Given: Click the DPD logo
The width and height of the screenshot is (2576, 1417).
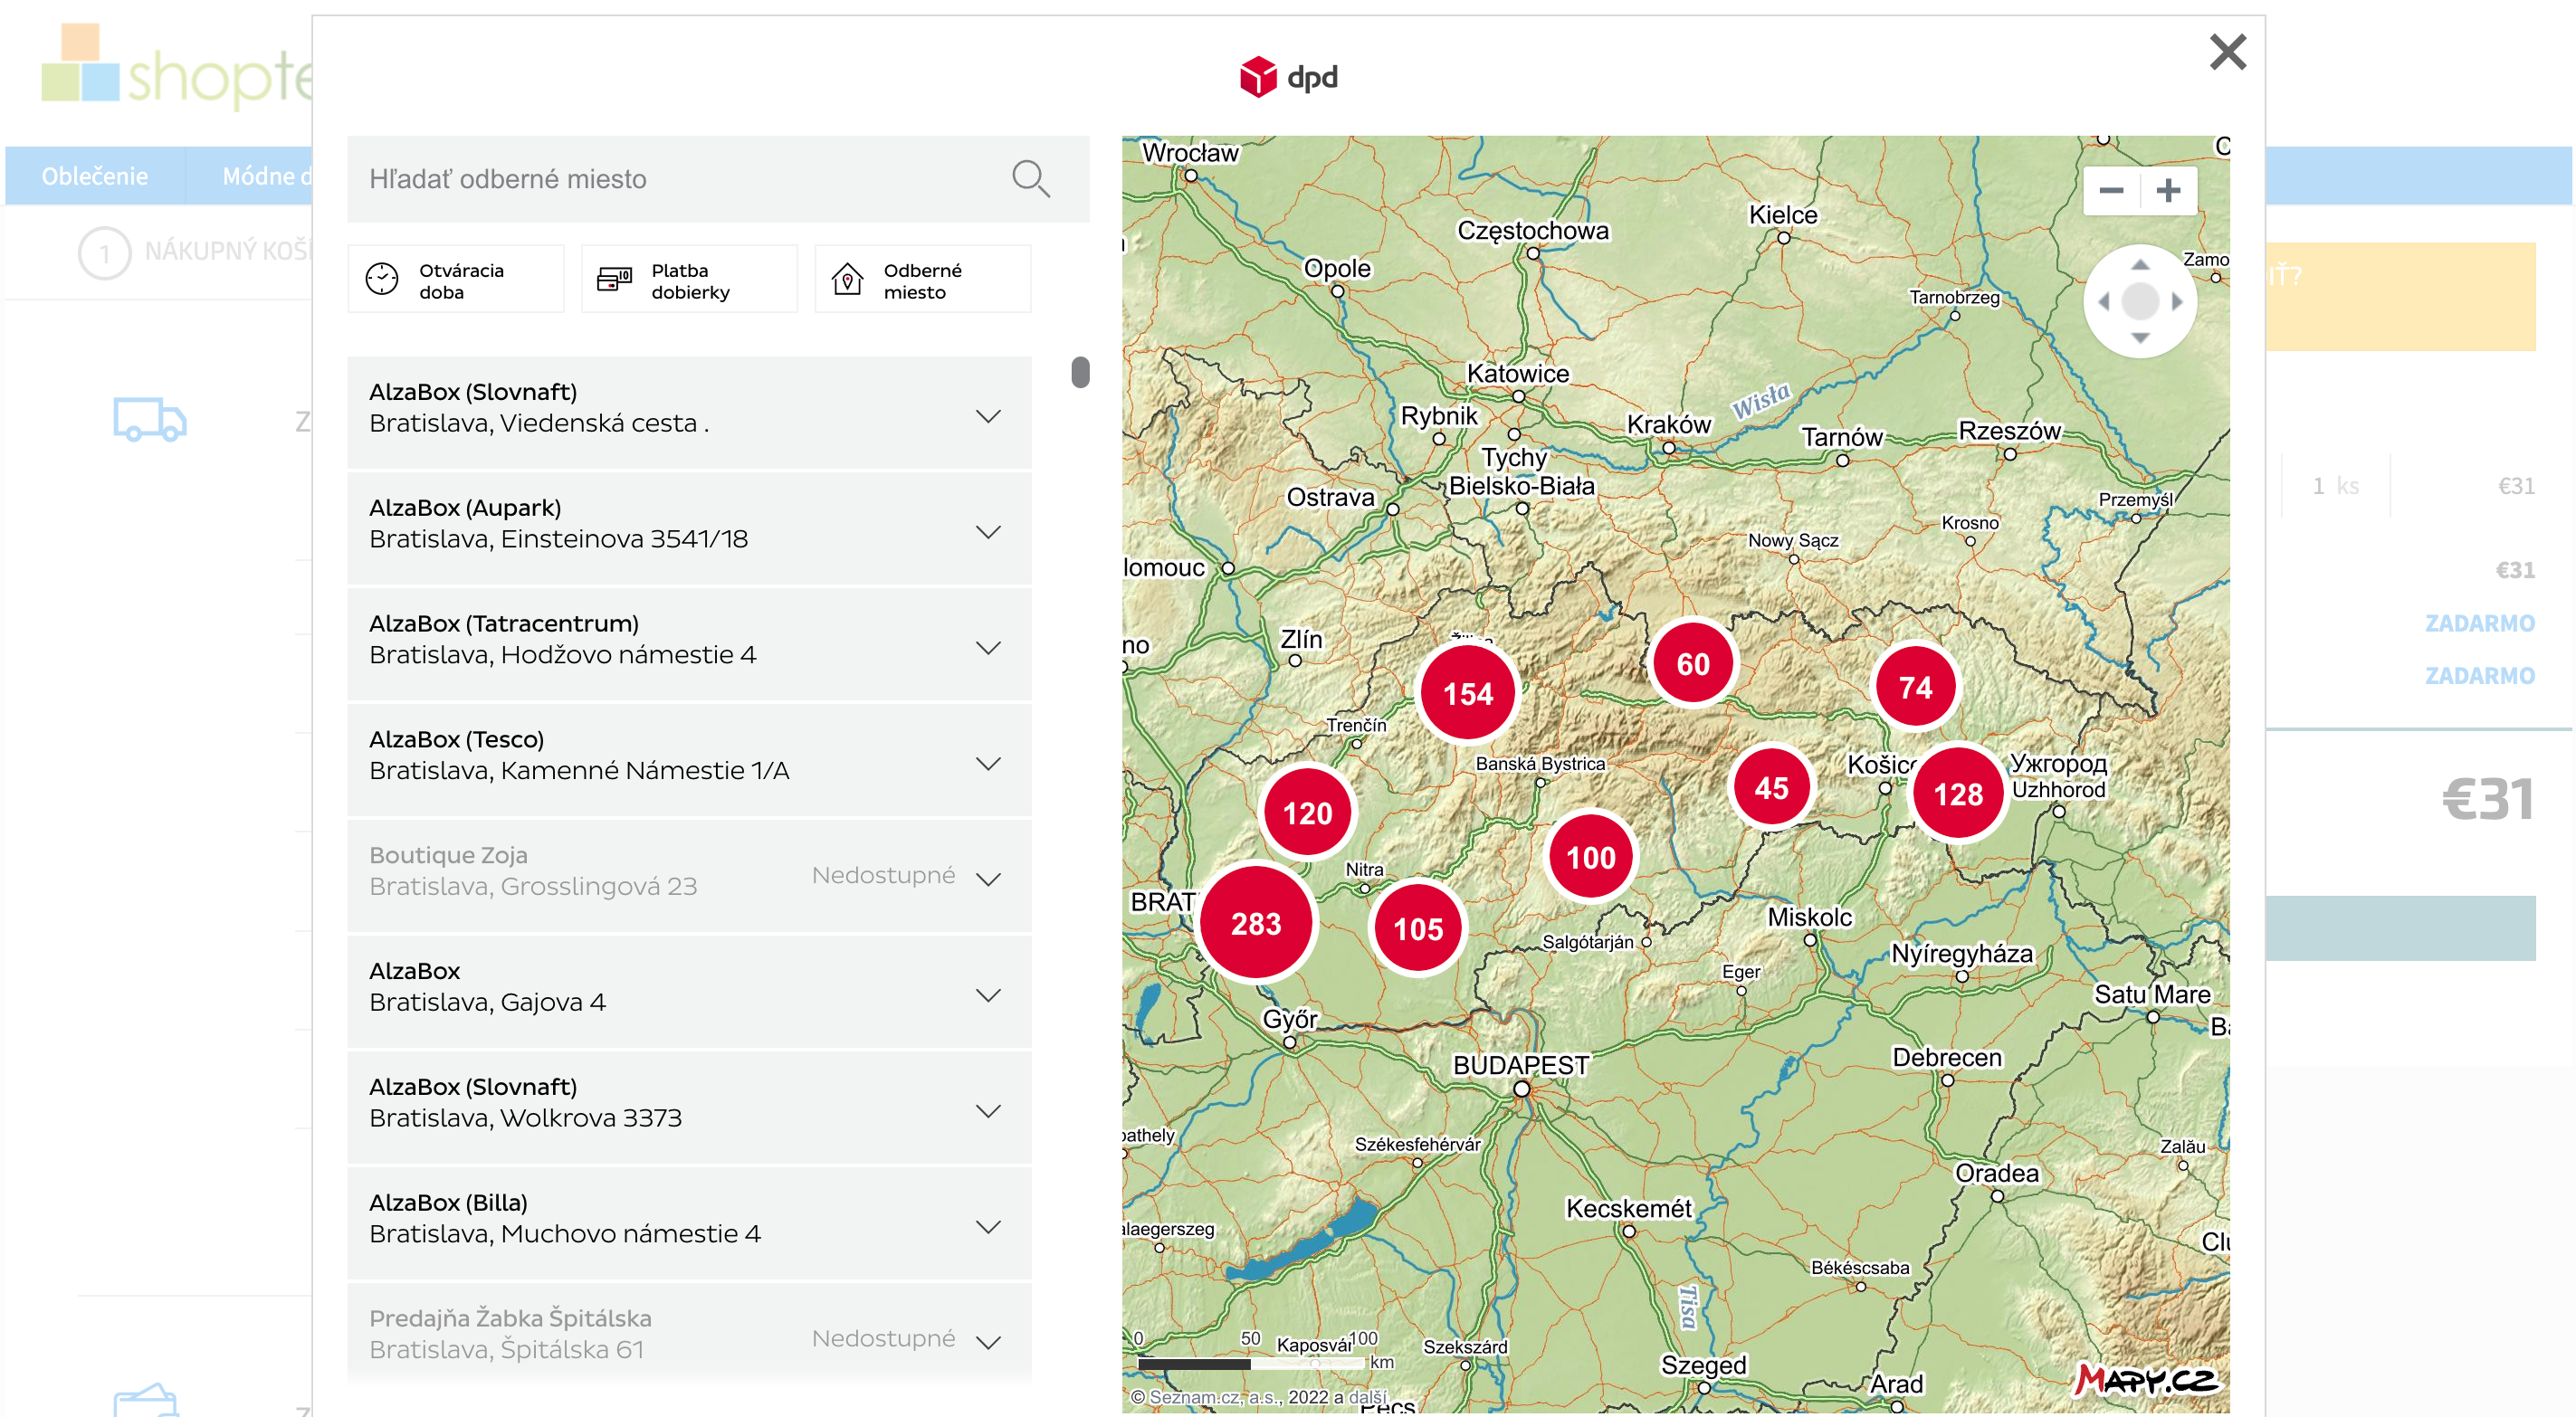Looking at the screenshot, I should (1288, 77).
